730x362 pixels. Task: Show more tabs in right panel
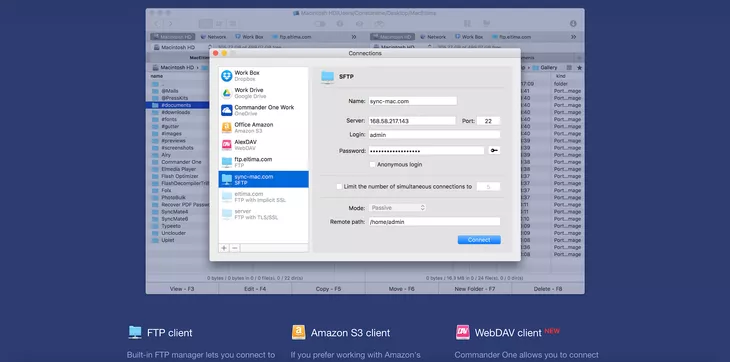[x=574, y=37]
